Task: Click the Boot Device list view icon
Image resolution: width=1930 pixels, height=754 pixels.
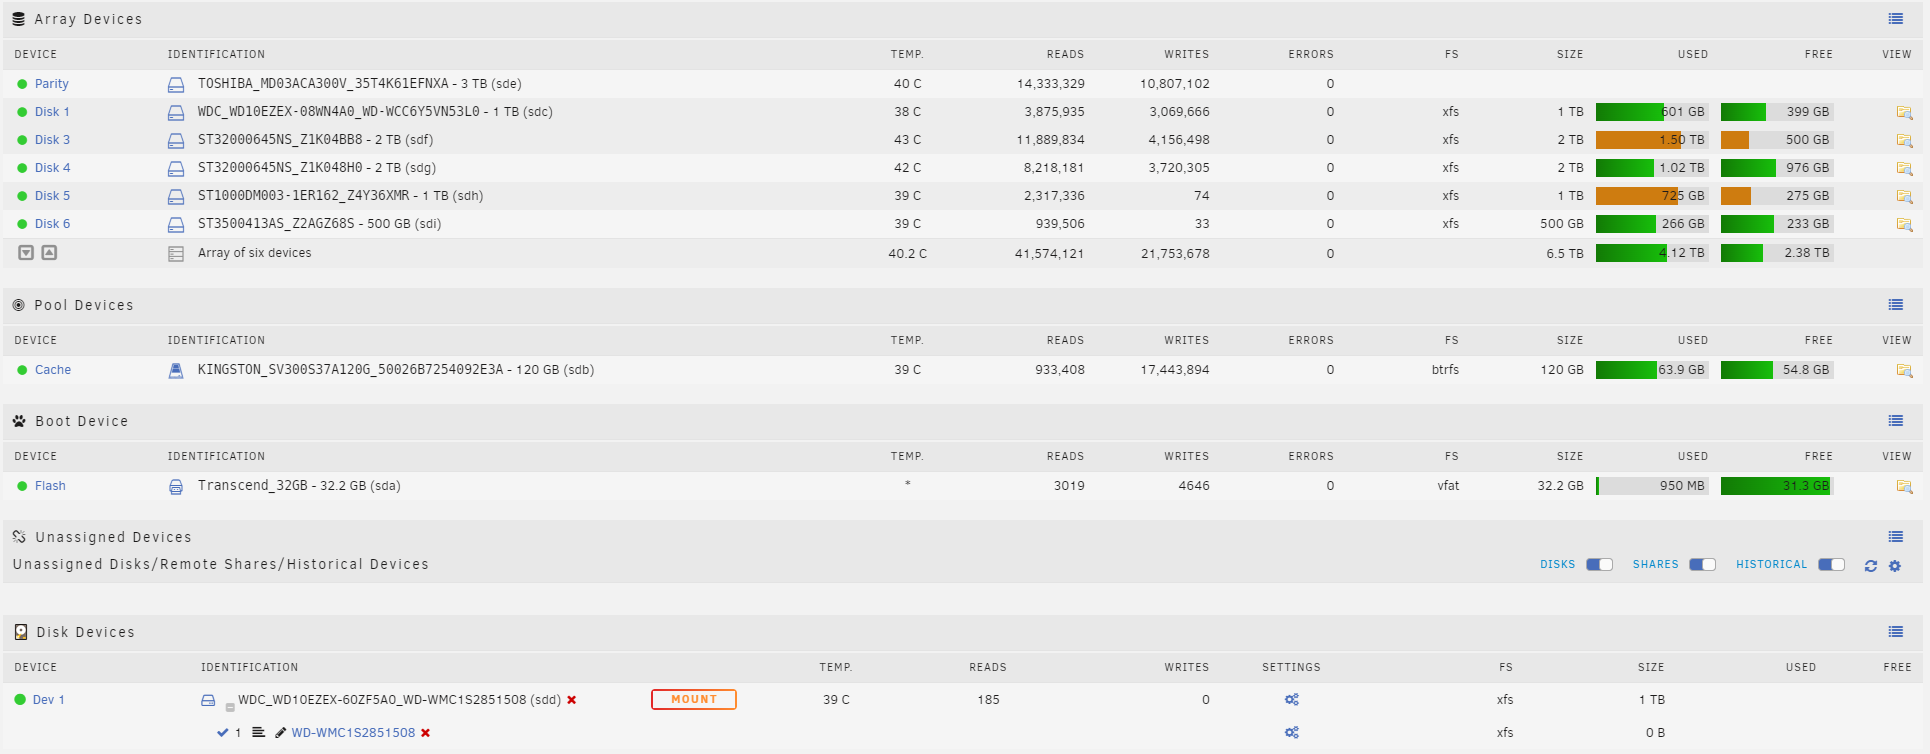Action: coord(1895,421)
